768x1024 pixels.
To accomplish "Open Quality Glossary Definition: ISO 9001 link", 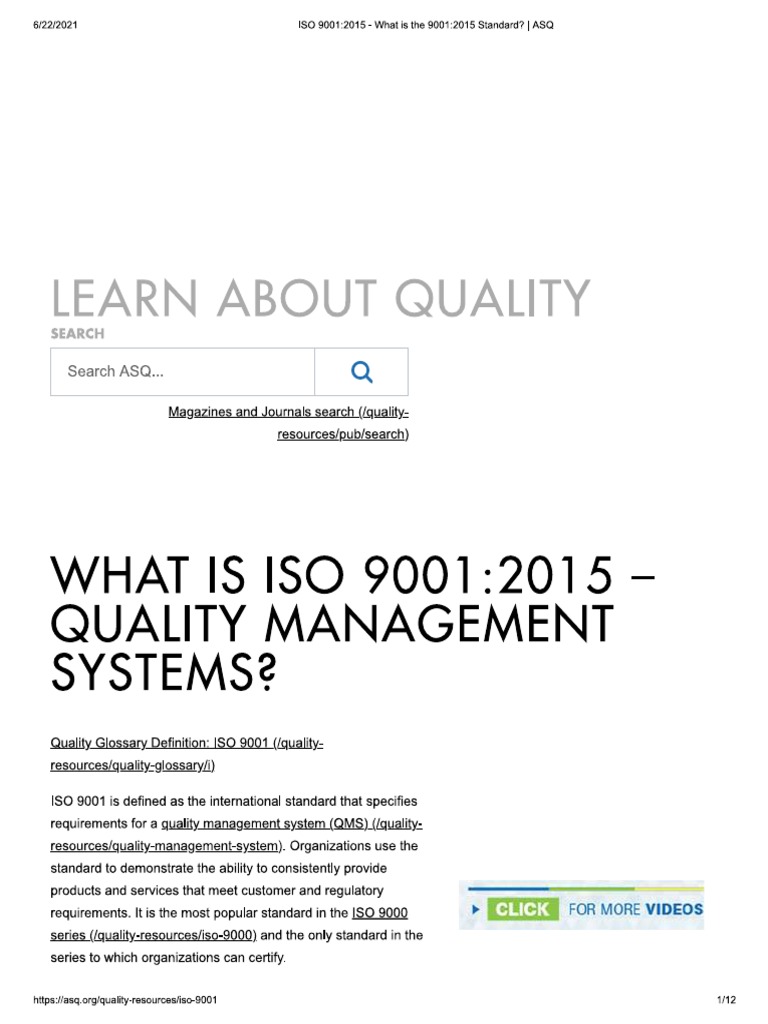I will coord(187,754).
